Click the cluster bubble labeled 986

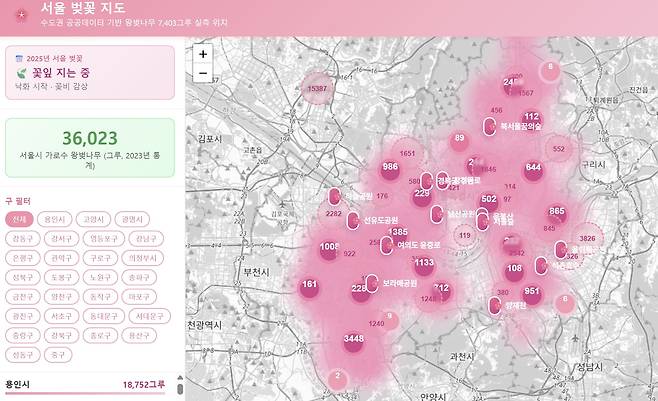390,168
